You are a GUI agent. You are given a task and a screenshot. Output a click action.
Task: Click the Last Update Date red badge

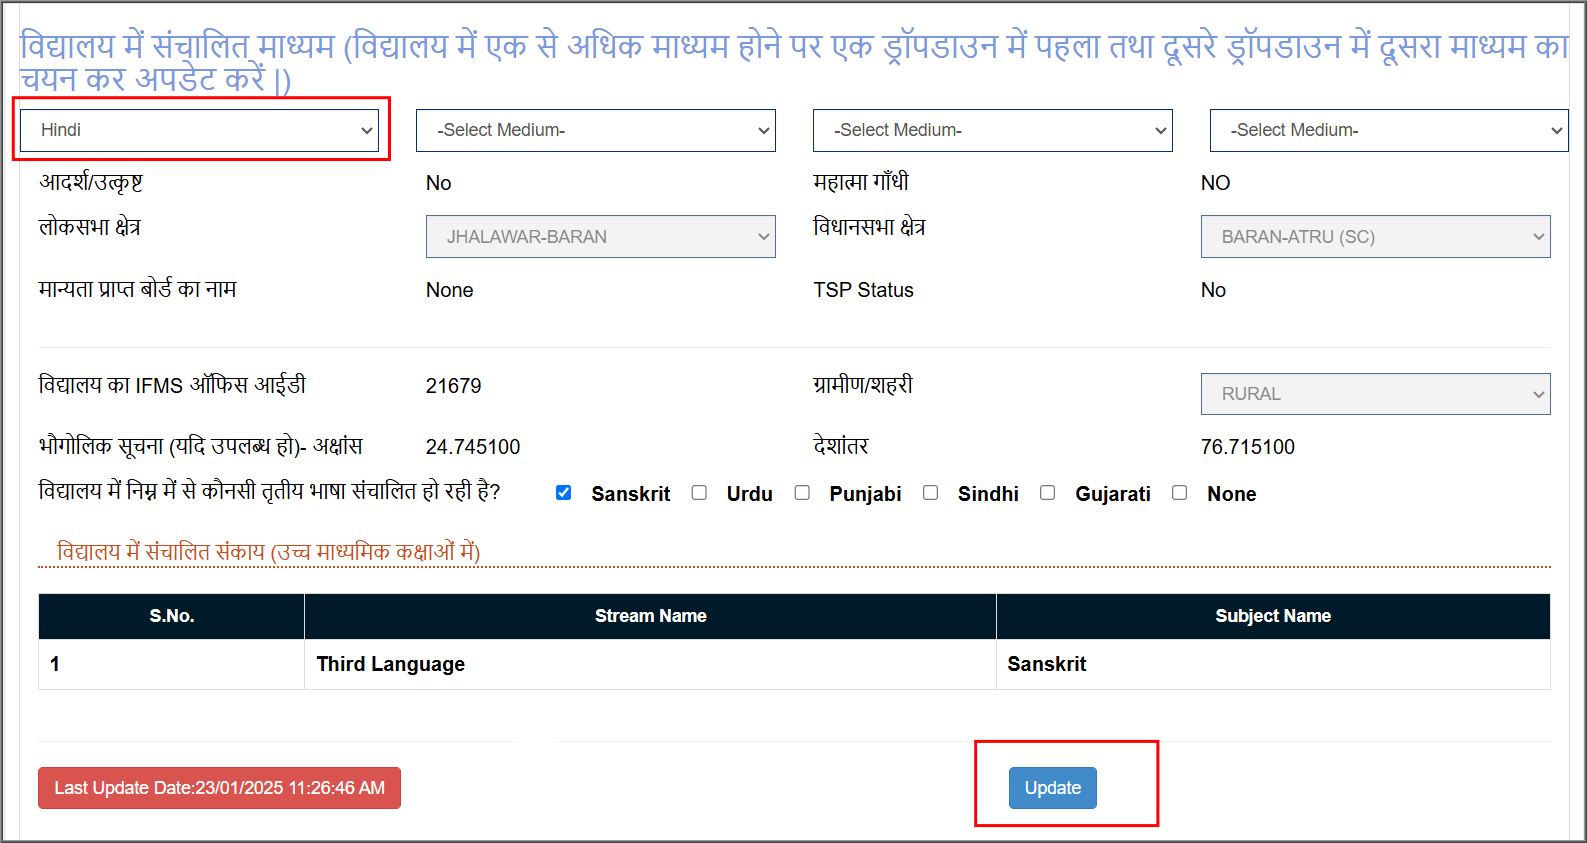click(219, 788)
